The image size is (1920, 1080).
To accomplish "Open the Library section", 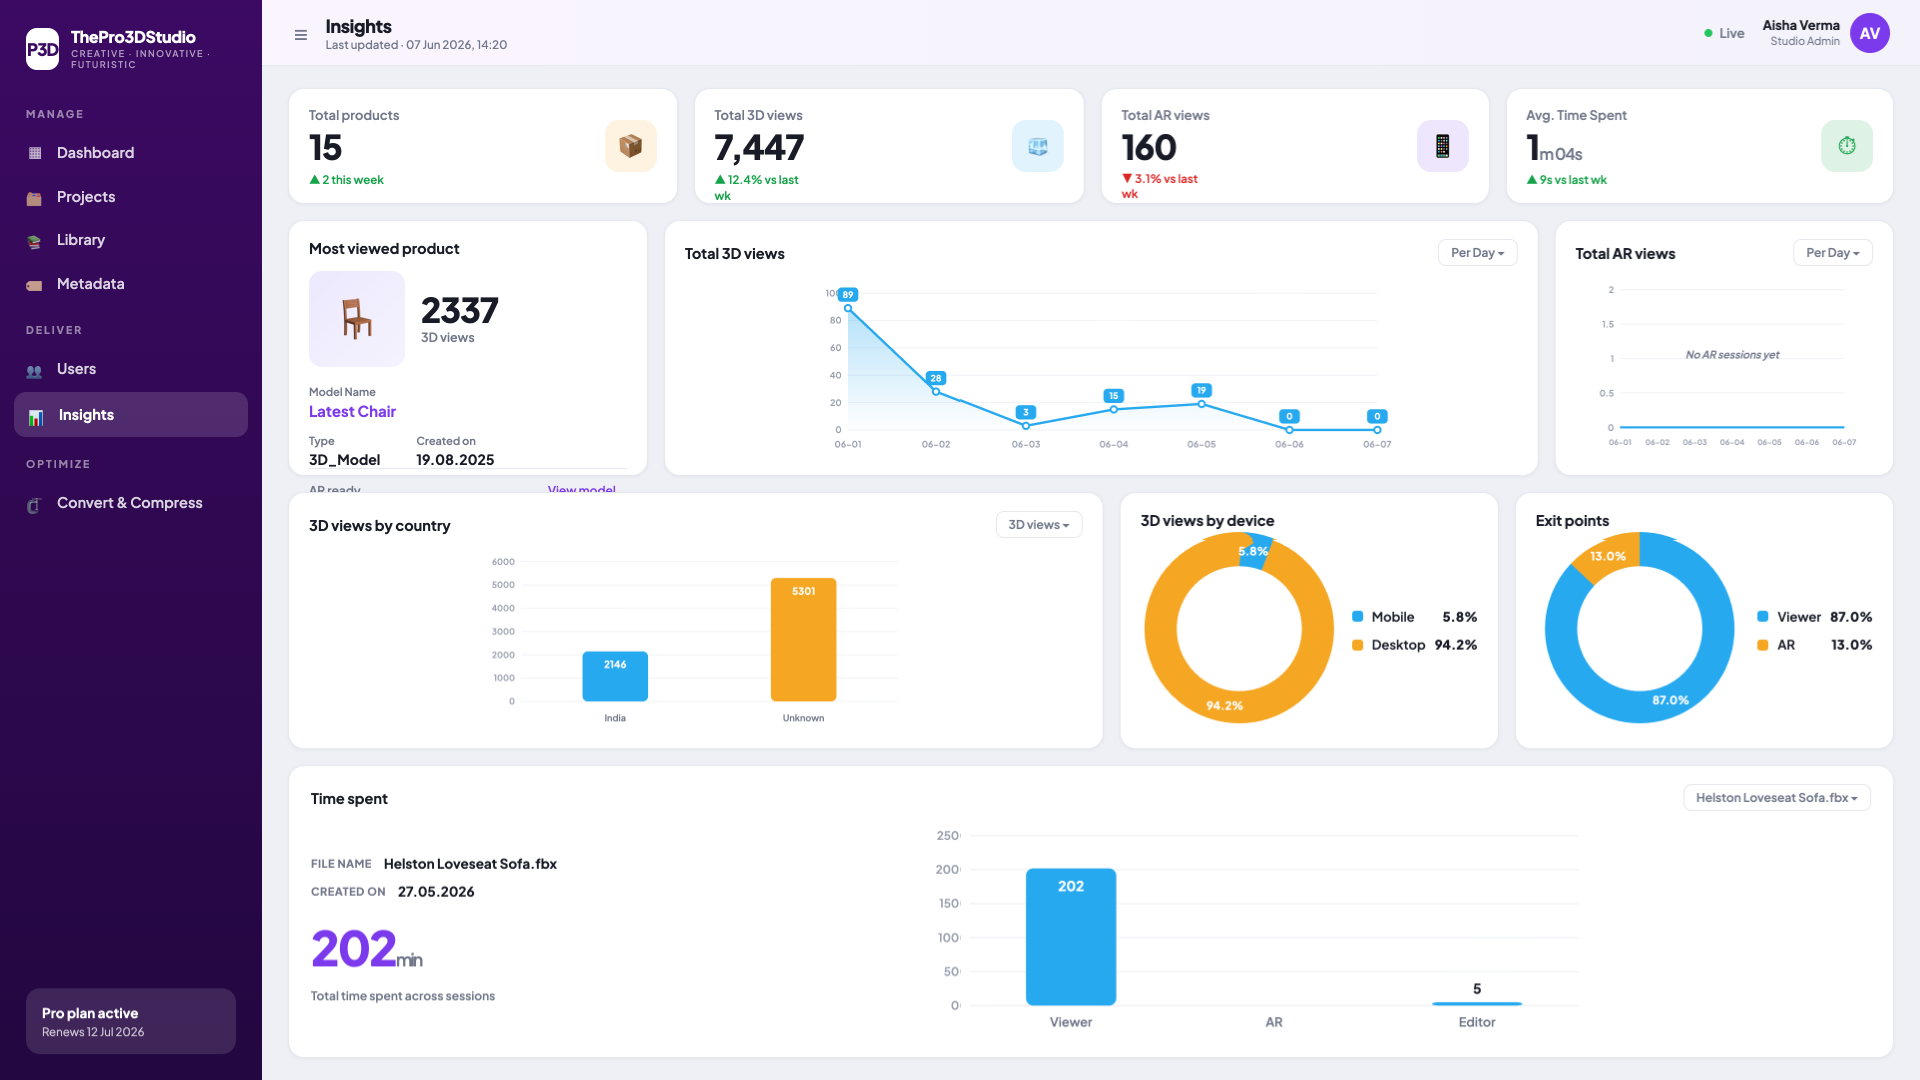I will pyautogui.click(x=131, y=240).
